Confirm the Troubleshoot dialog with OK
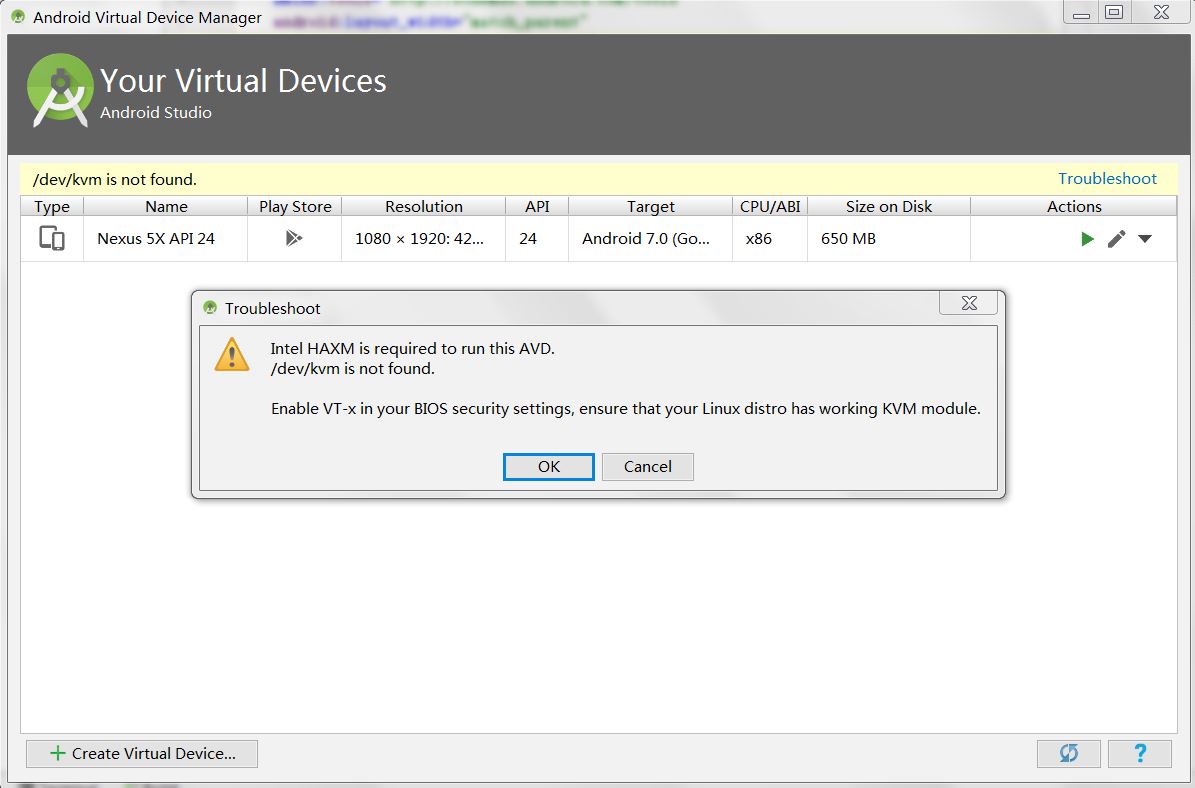1195x788 pixels. click(x=549, y=466)
